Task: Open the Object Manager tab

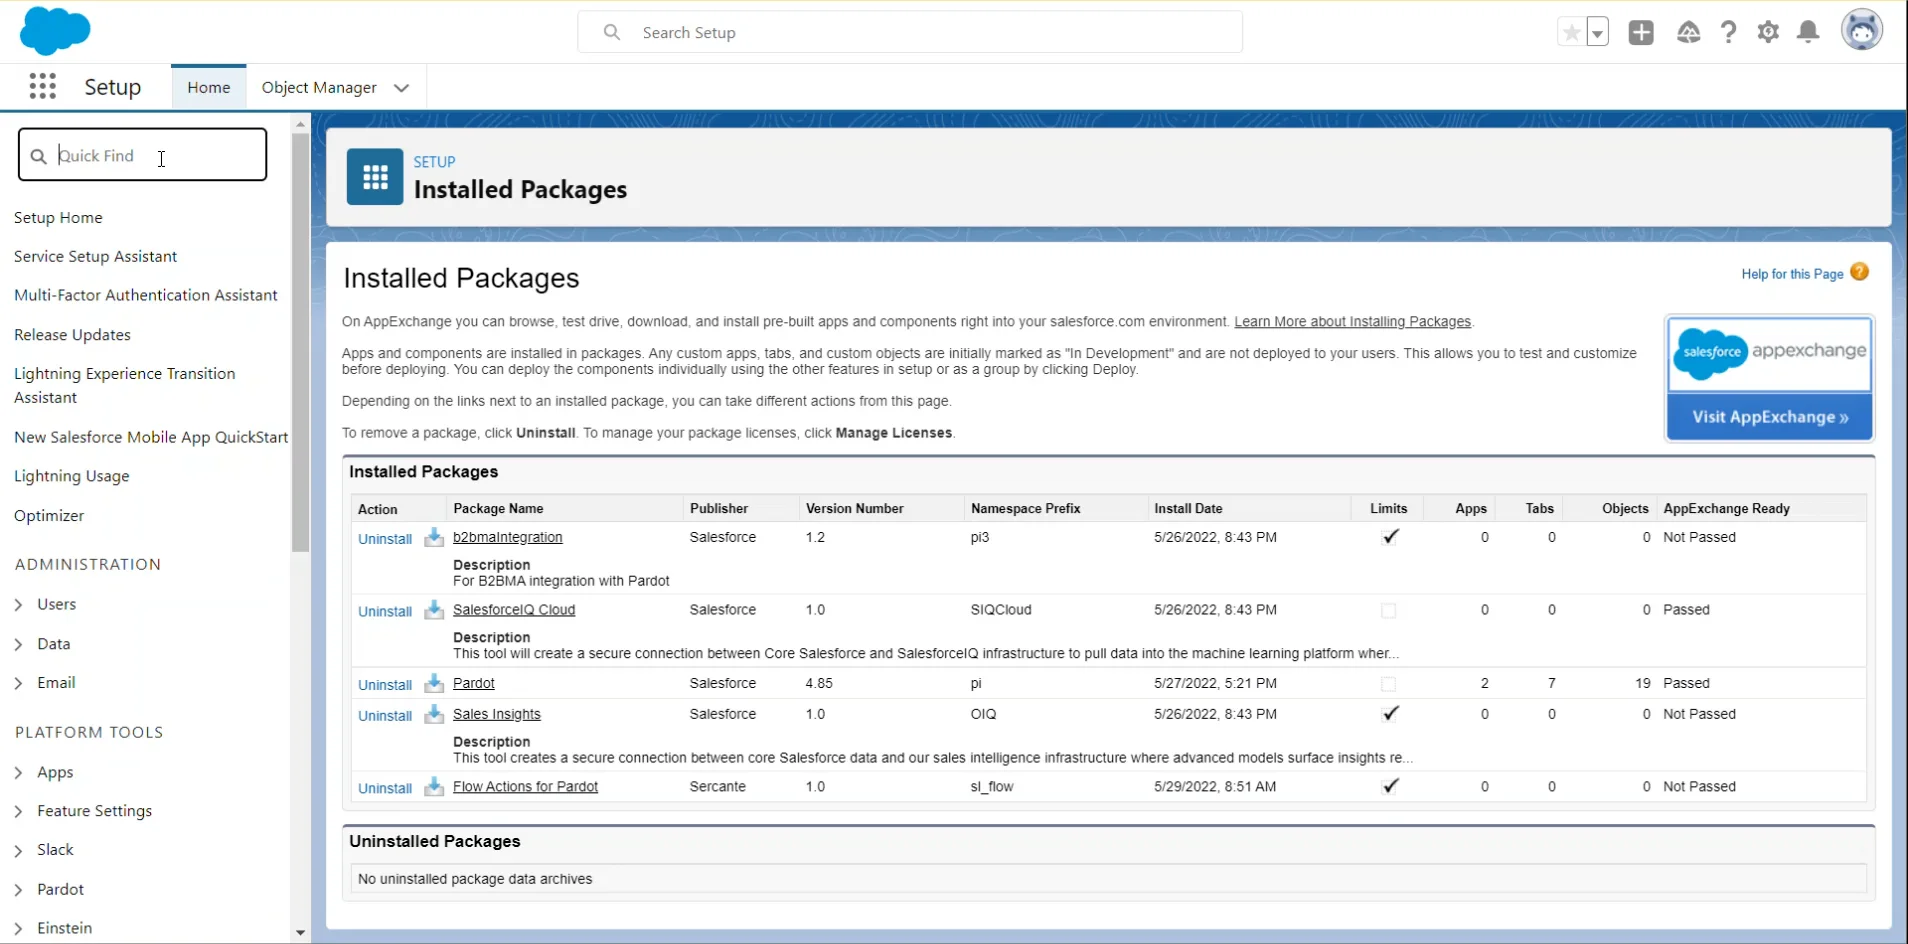Action: click(318, 87)
